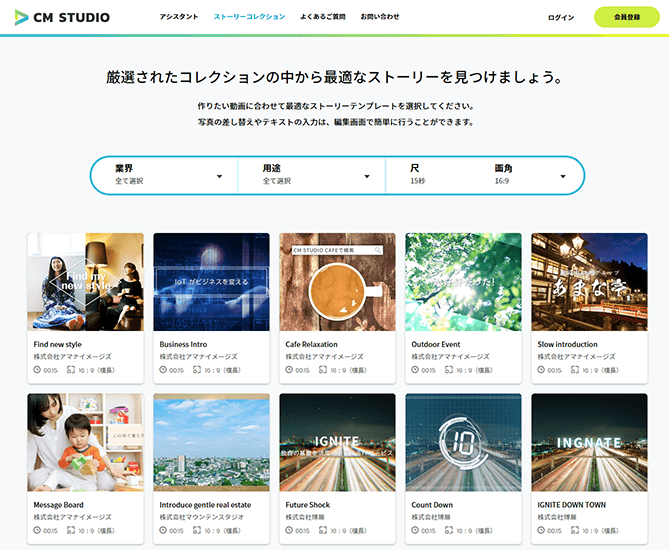Click aspect ratio icon on Future Shock card
The width and height of the screenshot is (669, 550).
[x=323, y=530]
